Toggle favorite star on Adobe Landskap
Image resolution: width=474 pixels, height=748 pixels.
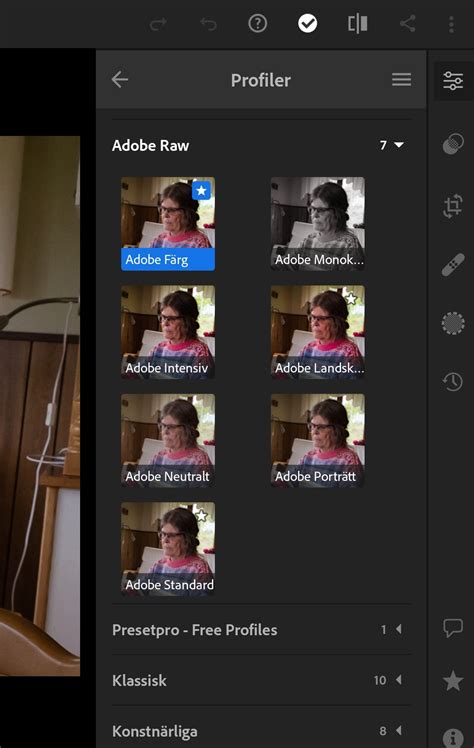point(351,299)
